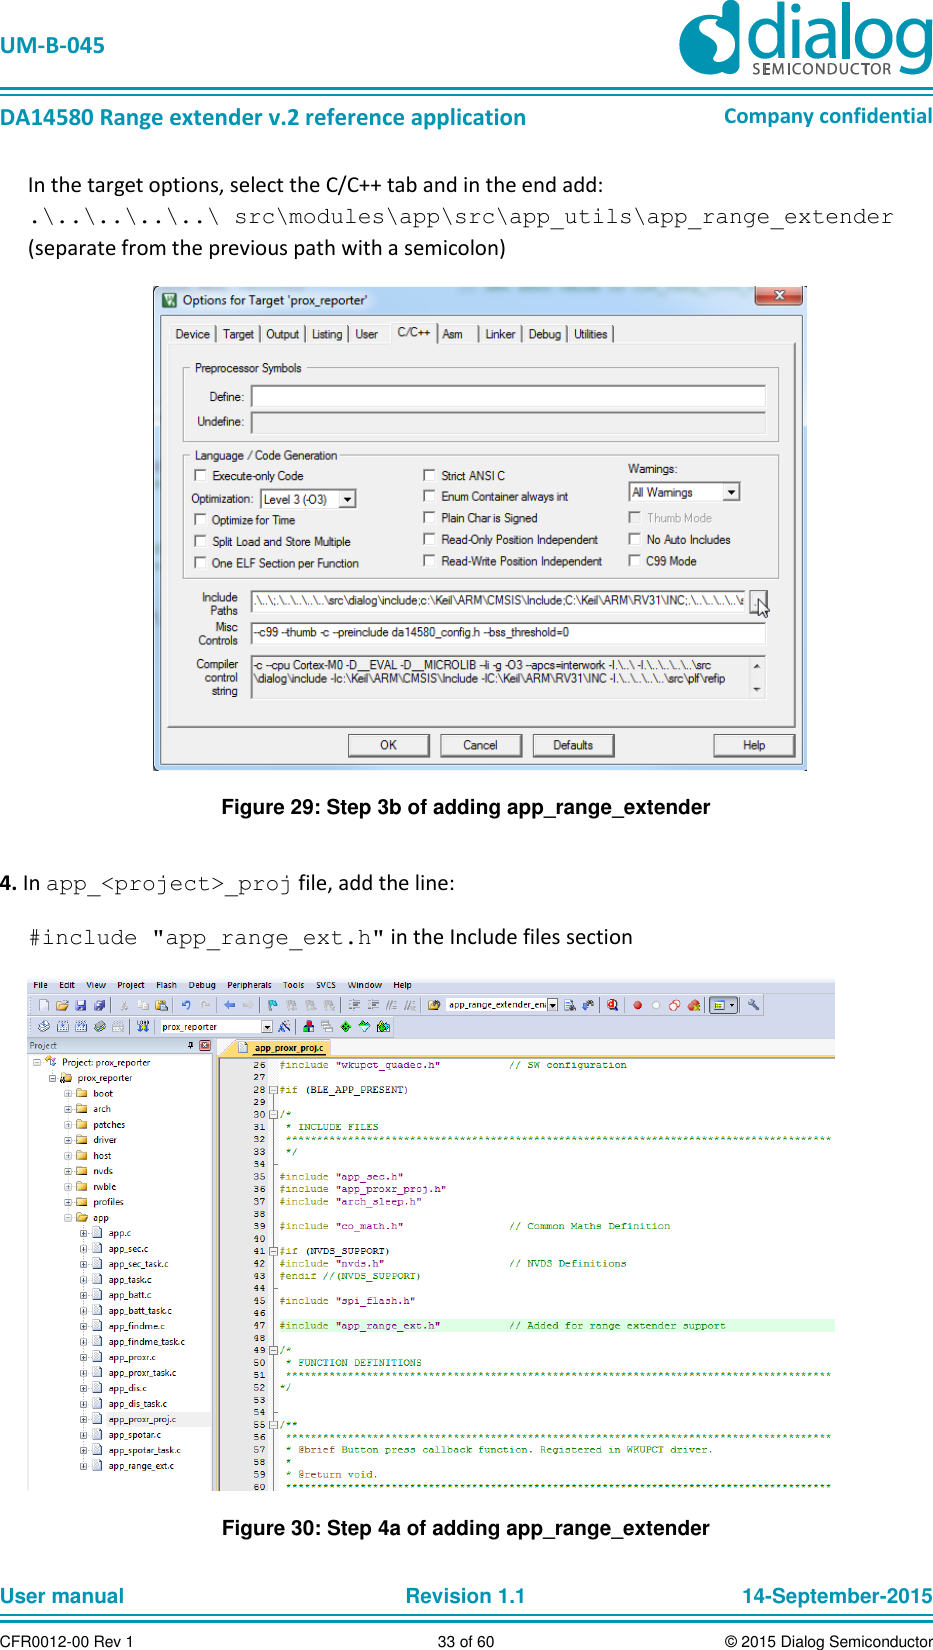Click the Open file toolbar icon
The height and width of the screenshot is (1650, 933).
(x=62, y=1005)
